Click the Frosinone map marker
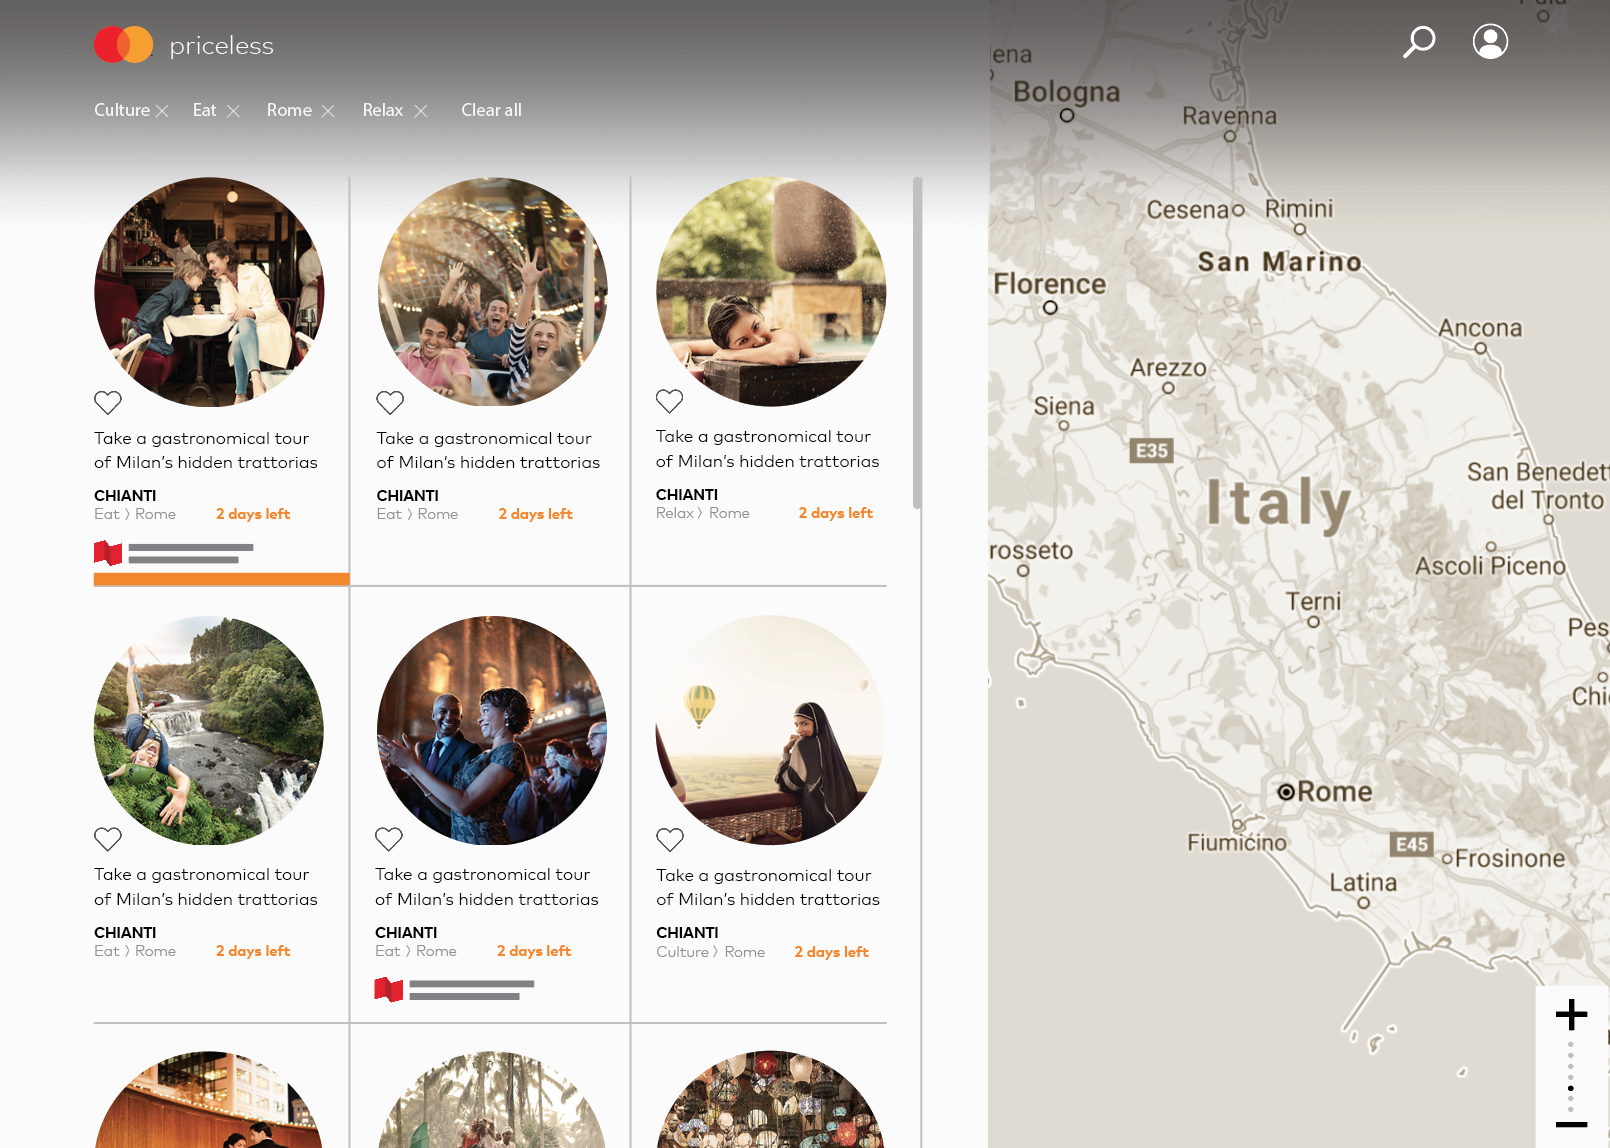This screenshot has height=1148, width=1610. click(x=1446, y=859)
